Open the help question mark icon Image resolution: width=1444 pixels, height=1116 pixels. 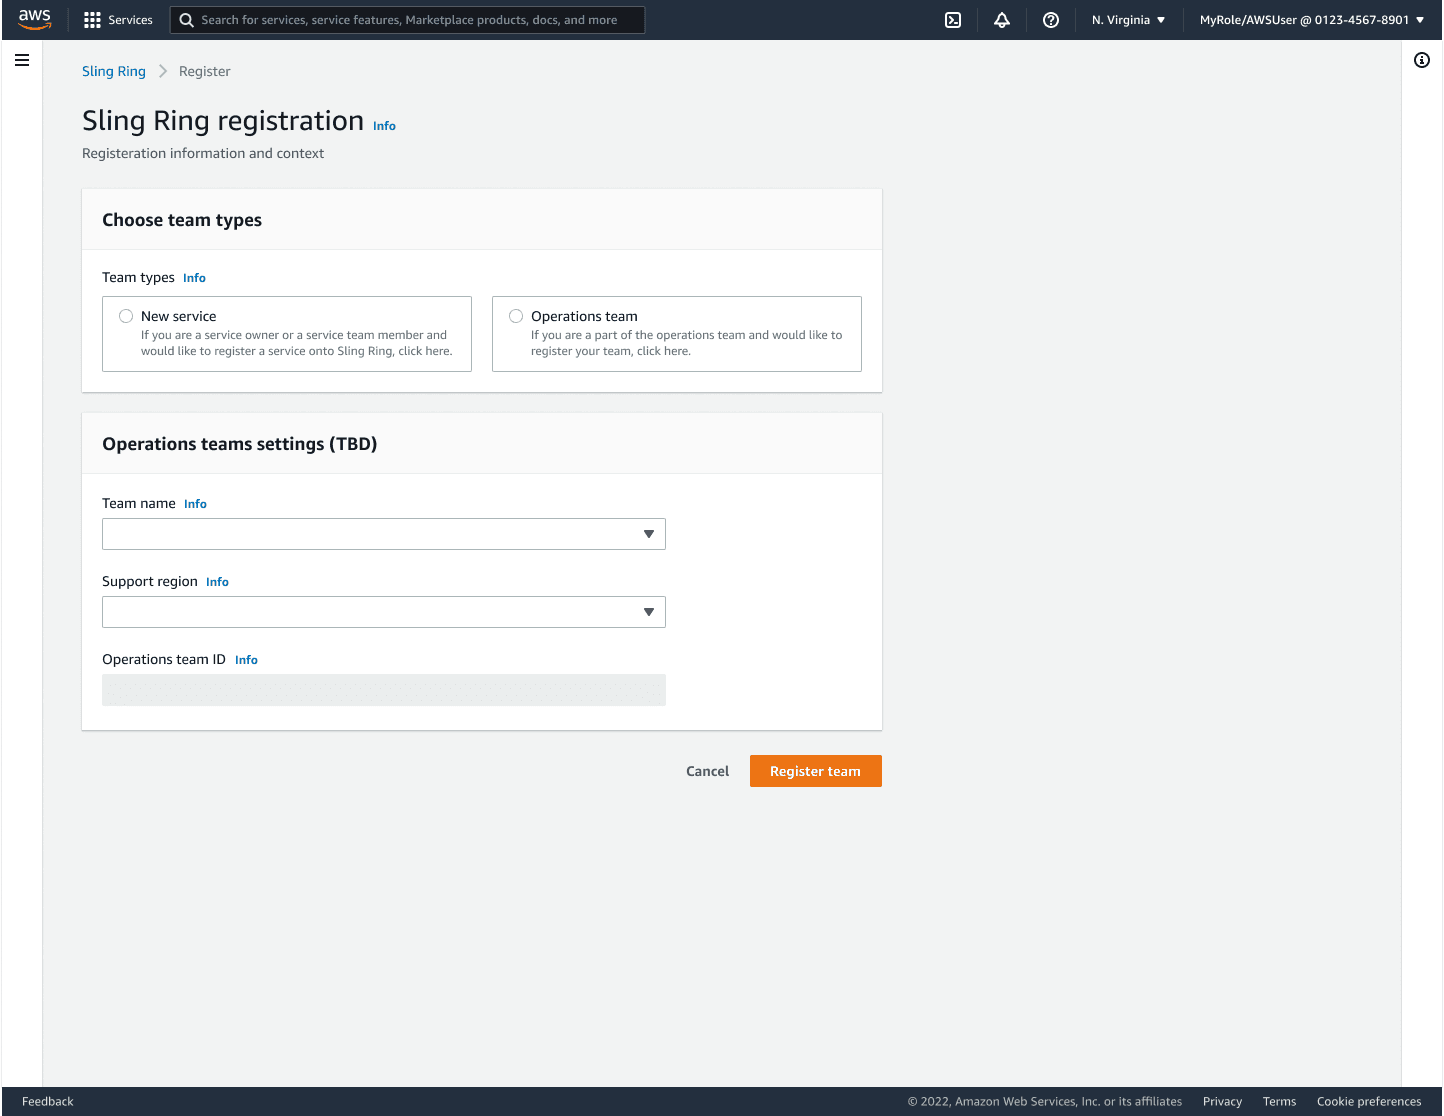[1051, 20]
